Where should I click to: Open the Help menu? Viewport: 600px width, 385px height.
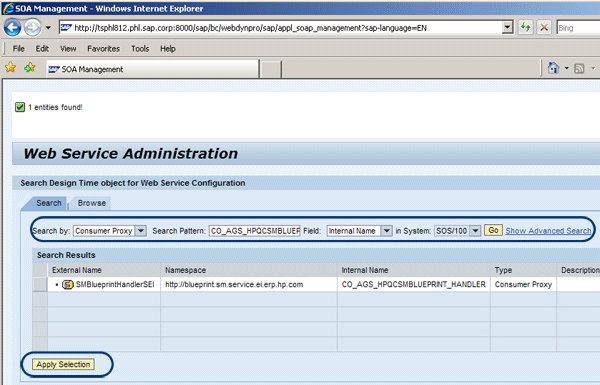pos(168,49)
